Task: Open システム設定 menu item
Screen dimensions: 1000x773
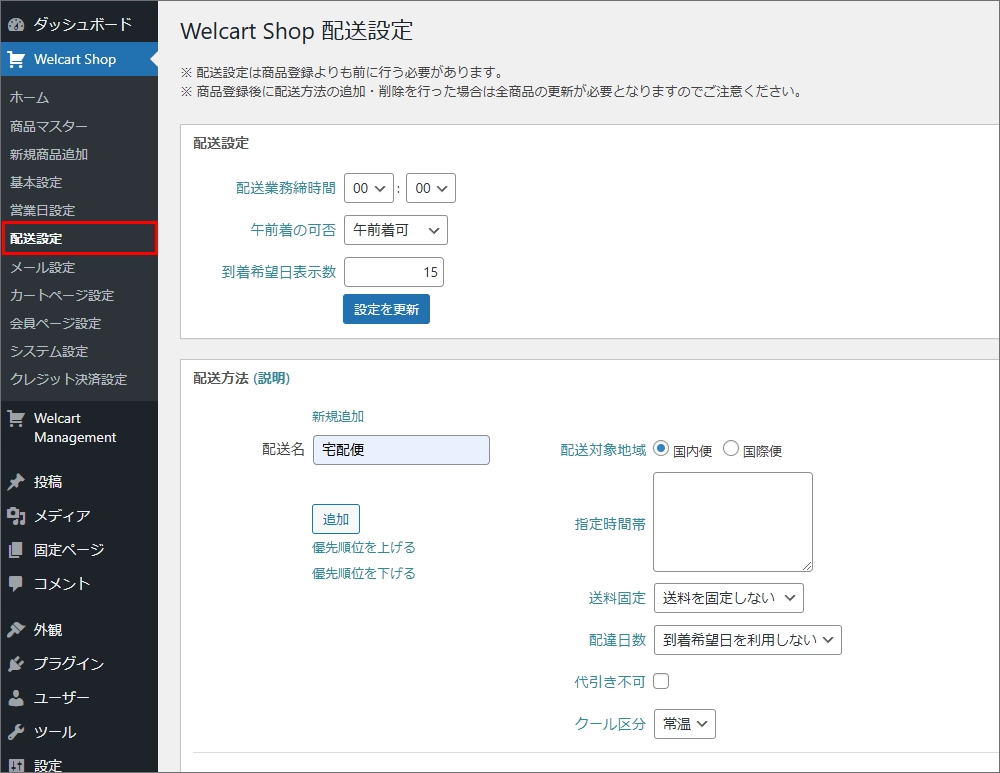Action: (48, 351)
